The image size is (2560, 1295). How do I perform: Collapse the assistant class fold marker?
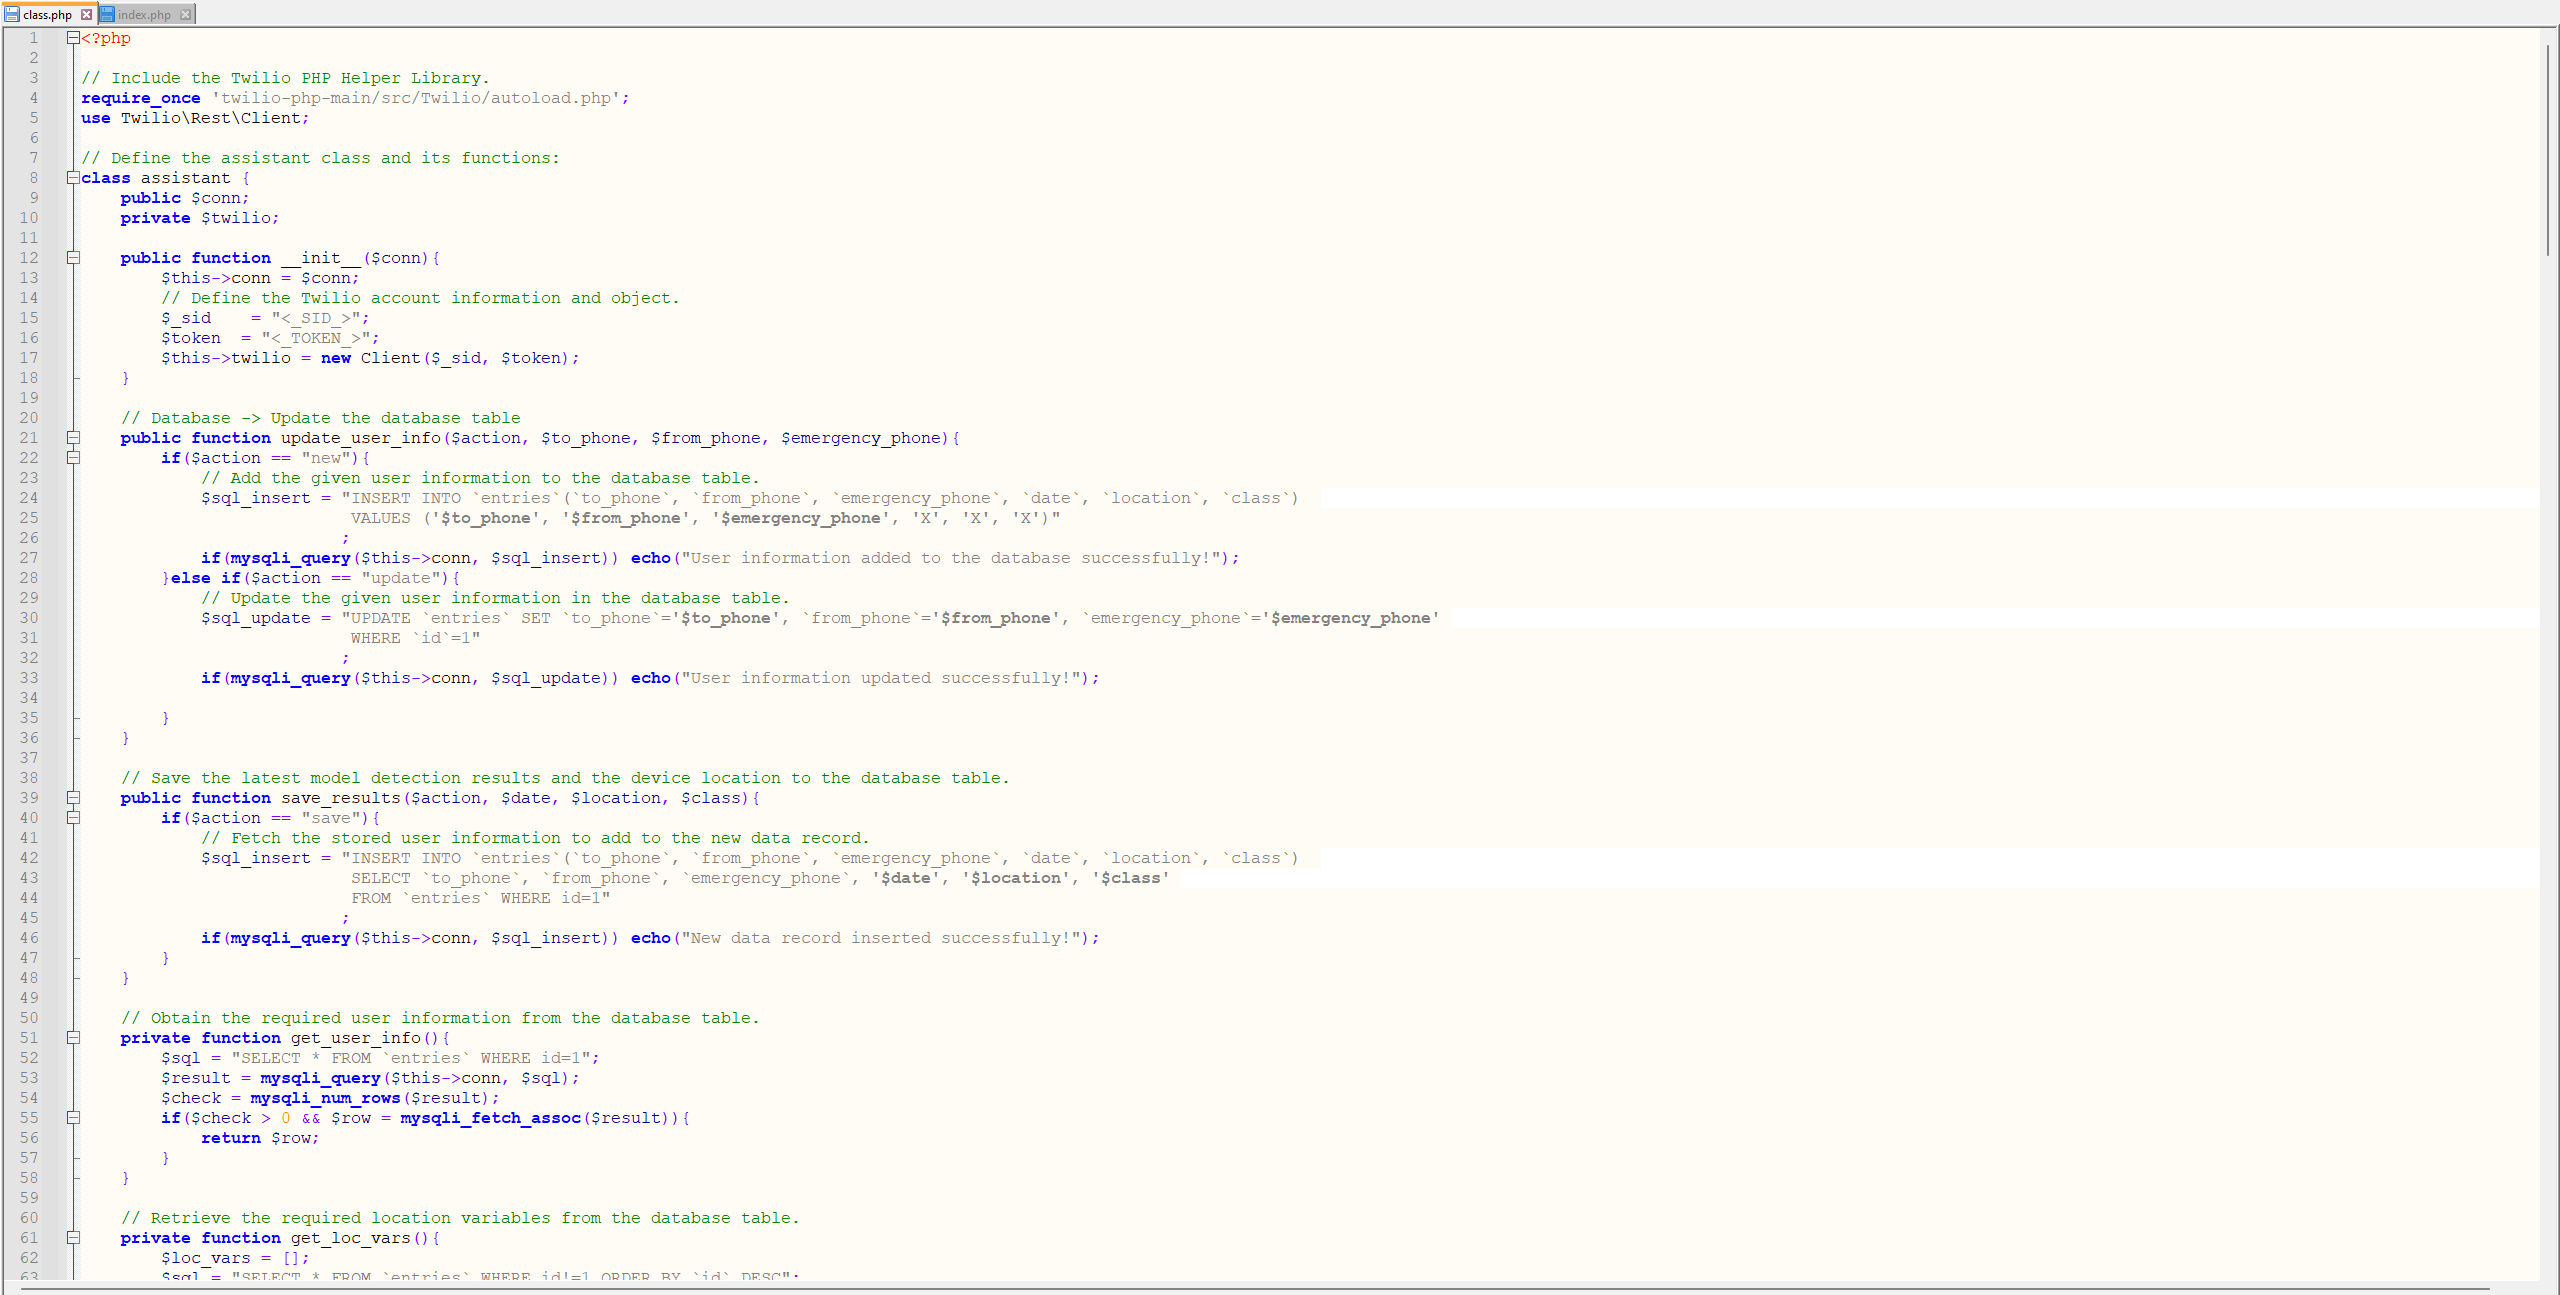(72, 178)
